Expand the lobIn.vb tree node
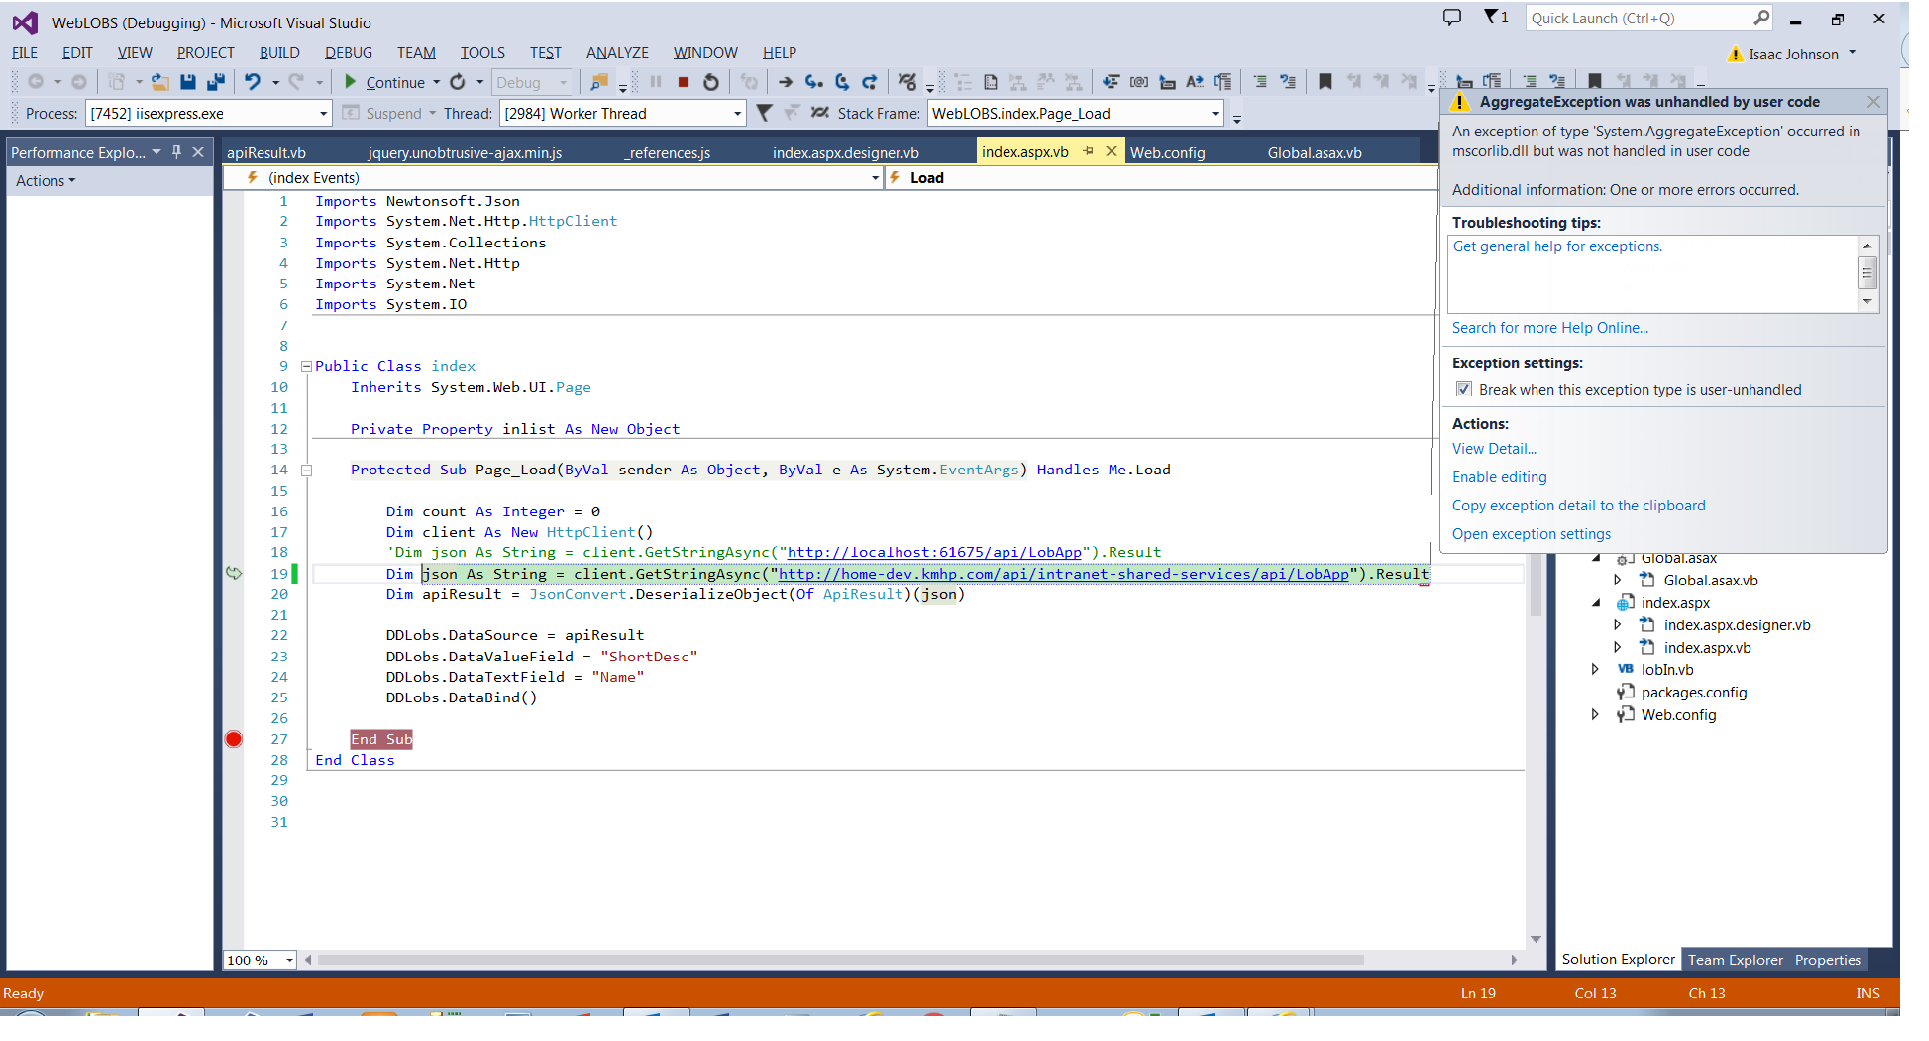 [x=1596, y=669]
